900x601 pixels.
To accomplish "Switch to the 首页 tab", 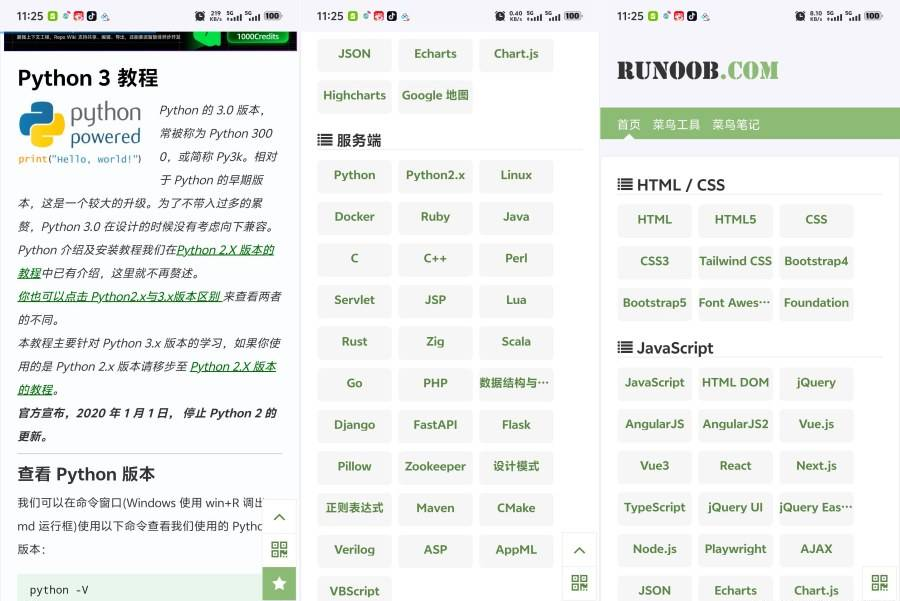I will (629, 125).
